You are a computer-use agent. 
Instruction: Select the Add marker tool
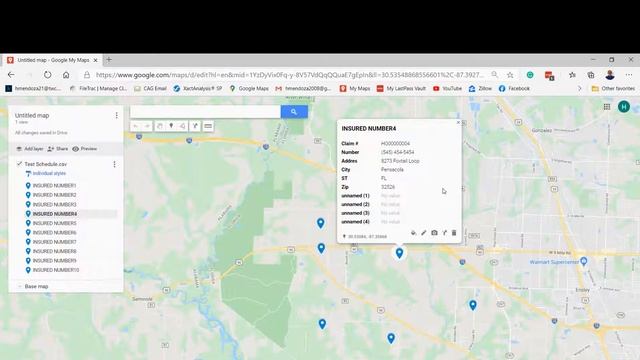[171, 126]
